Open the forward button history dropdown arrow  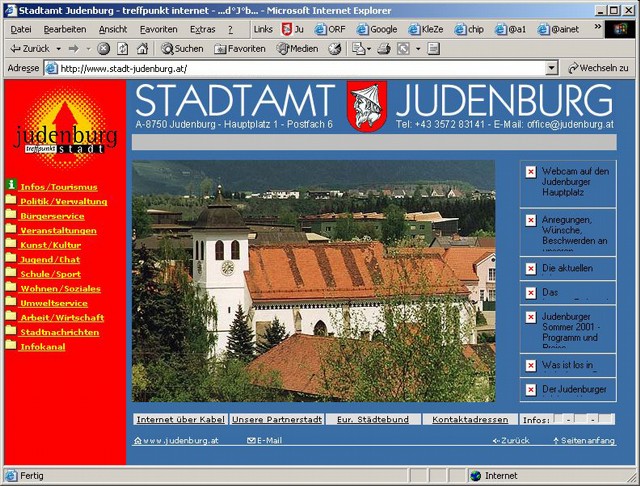tap(88, 48)
